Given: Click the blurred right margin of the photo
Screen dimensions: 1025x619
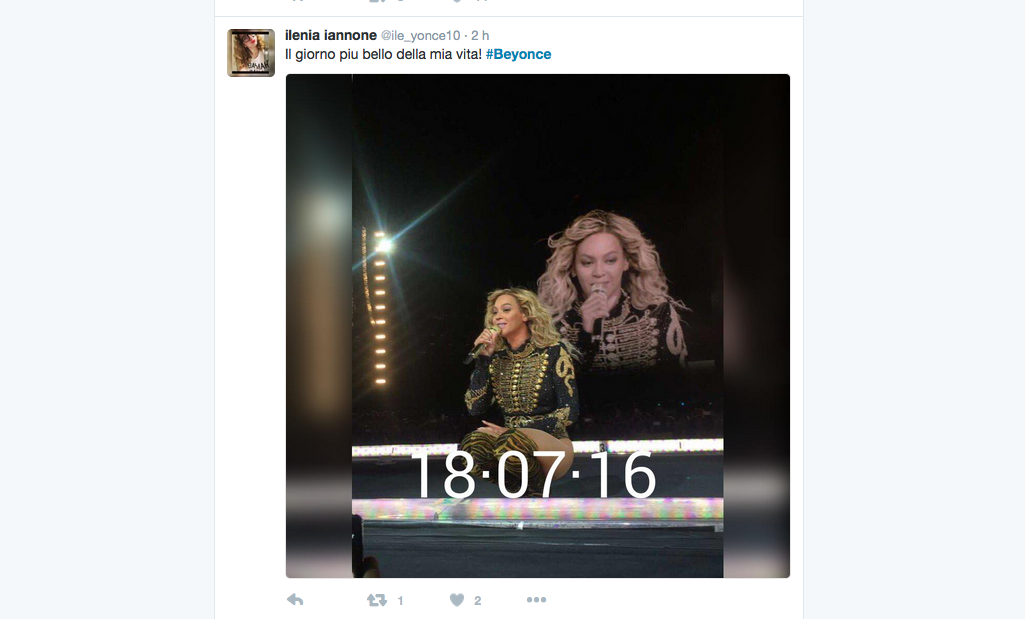Looking at the screenshot, I should click(x=756, y=326).
